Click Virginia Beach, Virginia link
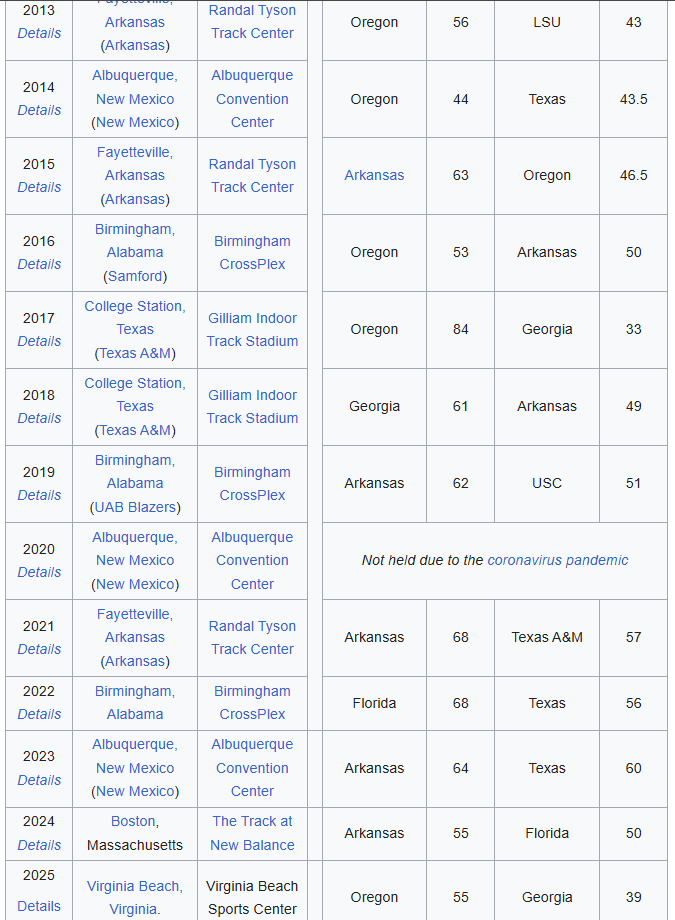The image size is (675, 920). click(x=135, y=897)
